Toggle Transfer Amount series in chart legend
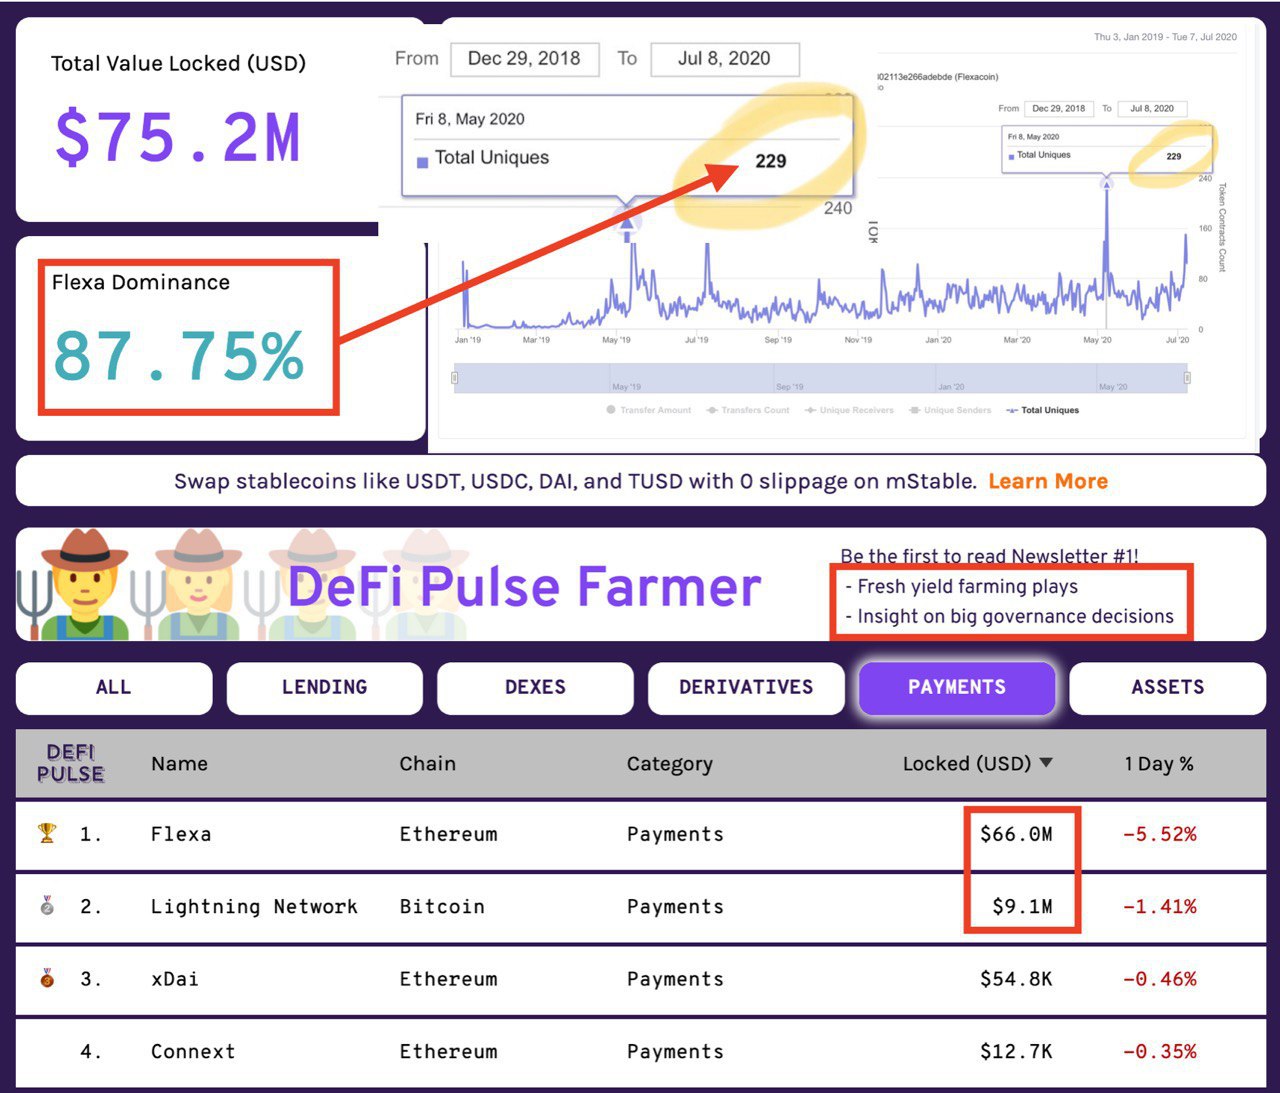The height and width of the screenshot is (1093, 1280). (x=649, y=410)
